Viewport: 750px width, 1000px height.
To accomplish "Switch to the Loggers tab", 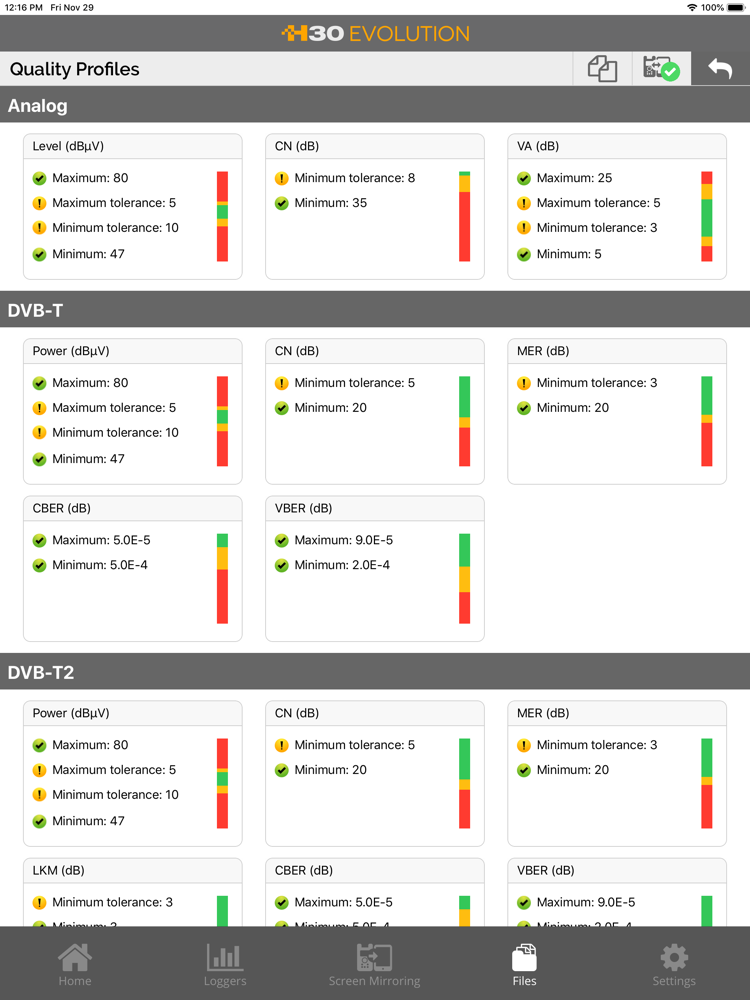I will (x=224, y=965).
